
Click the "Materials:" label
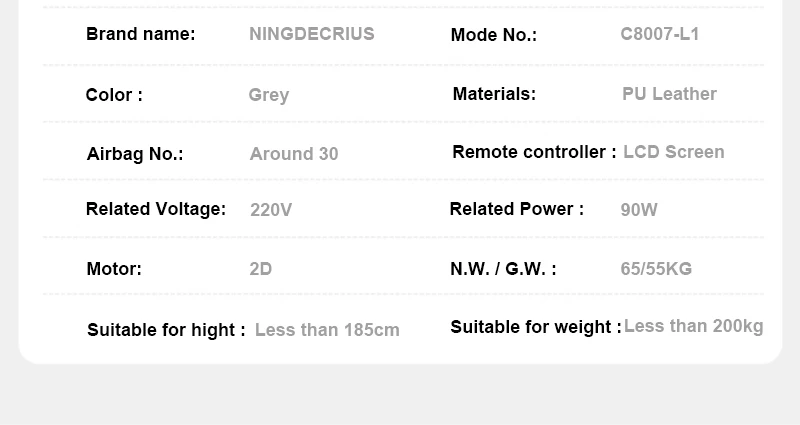click(x=494, y=94)
